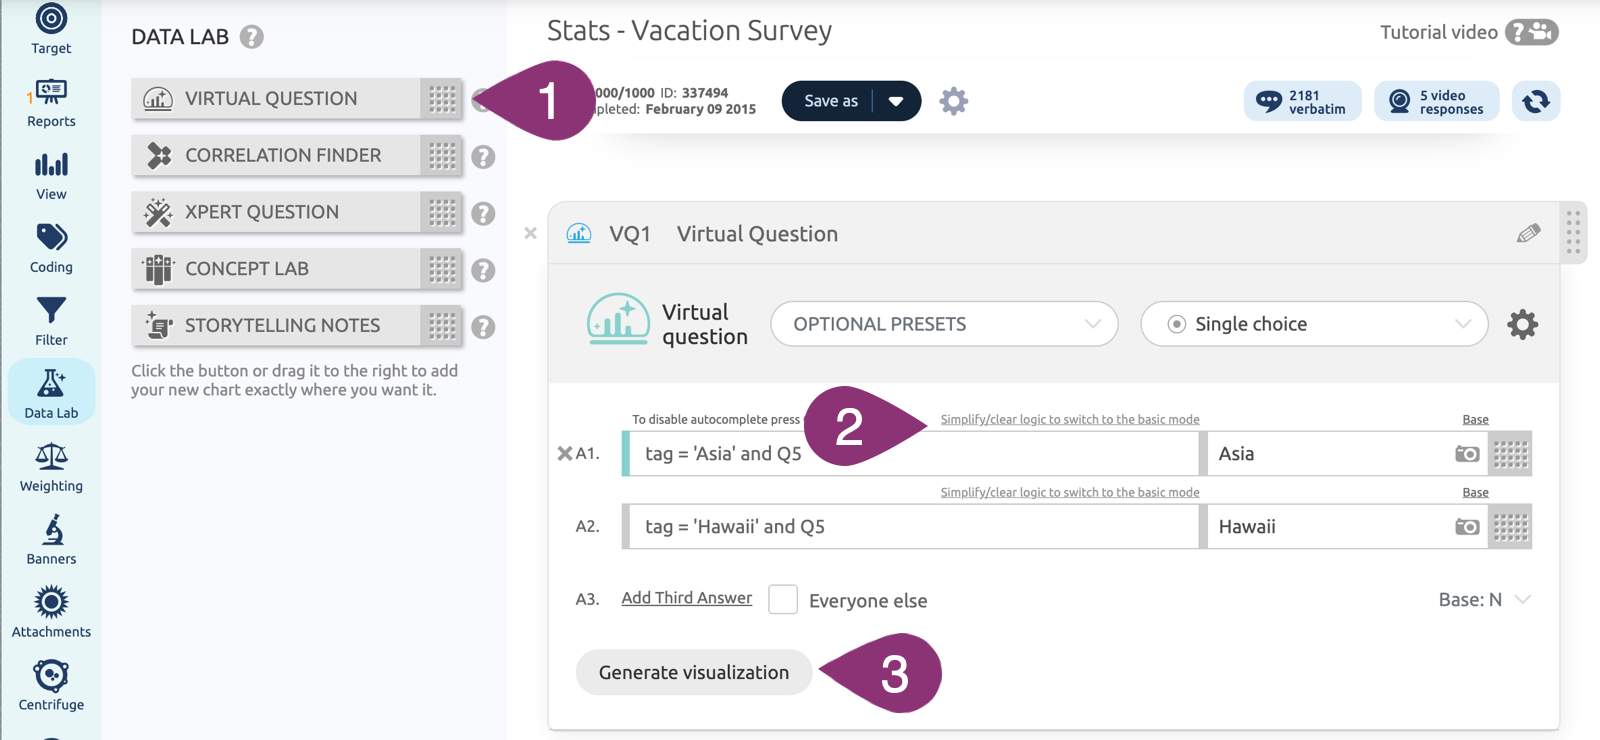Image resolution: width=1600 pixels, height=740 pixels.
Task: View the 2181 verbatim responses
Action: pyautogui.click(x=1303, y=101)
